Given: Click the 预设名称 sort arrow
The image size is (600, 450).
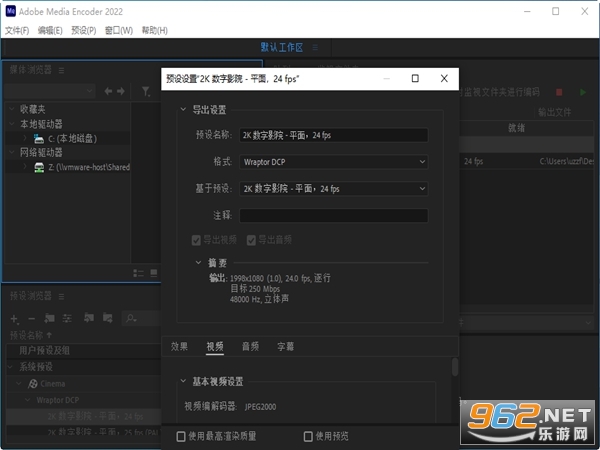Looking at the screenshot, I should click(49, 335).
